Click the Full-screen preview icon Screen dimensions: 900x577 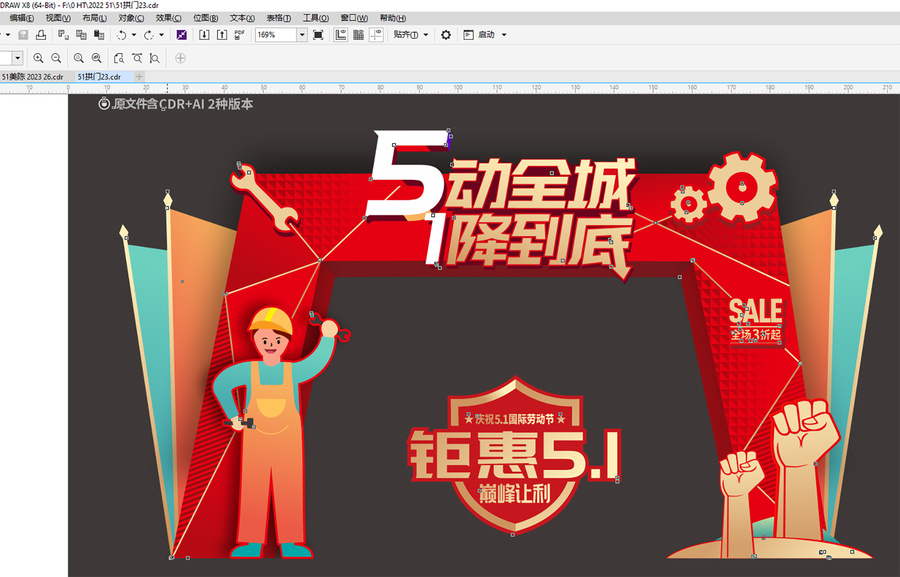[318, 35]
